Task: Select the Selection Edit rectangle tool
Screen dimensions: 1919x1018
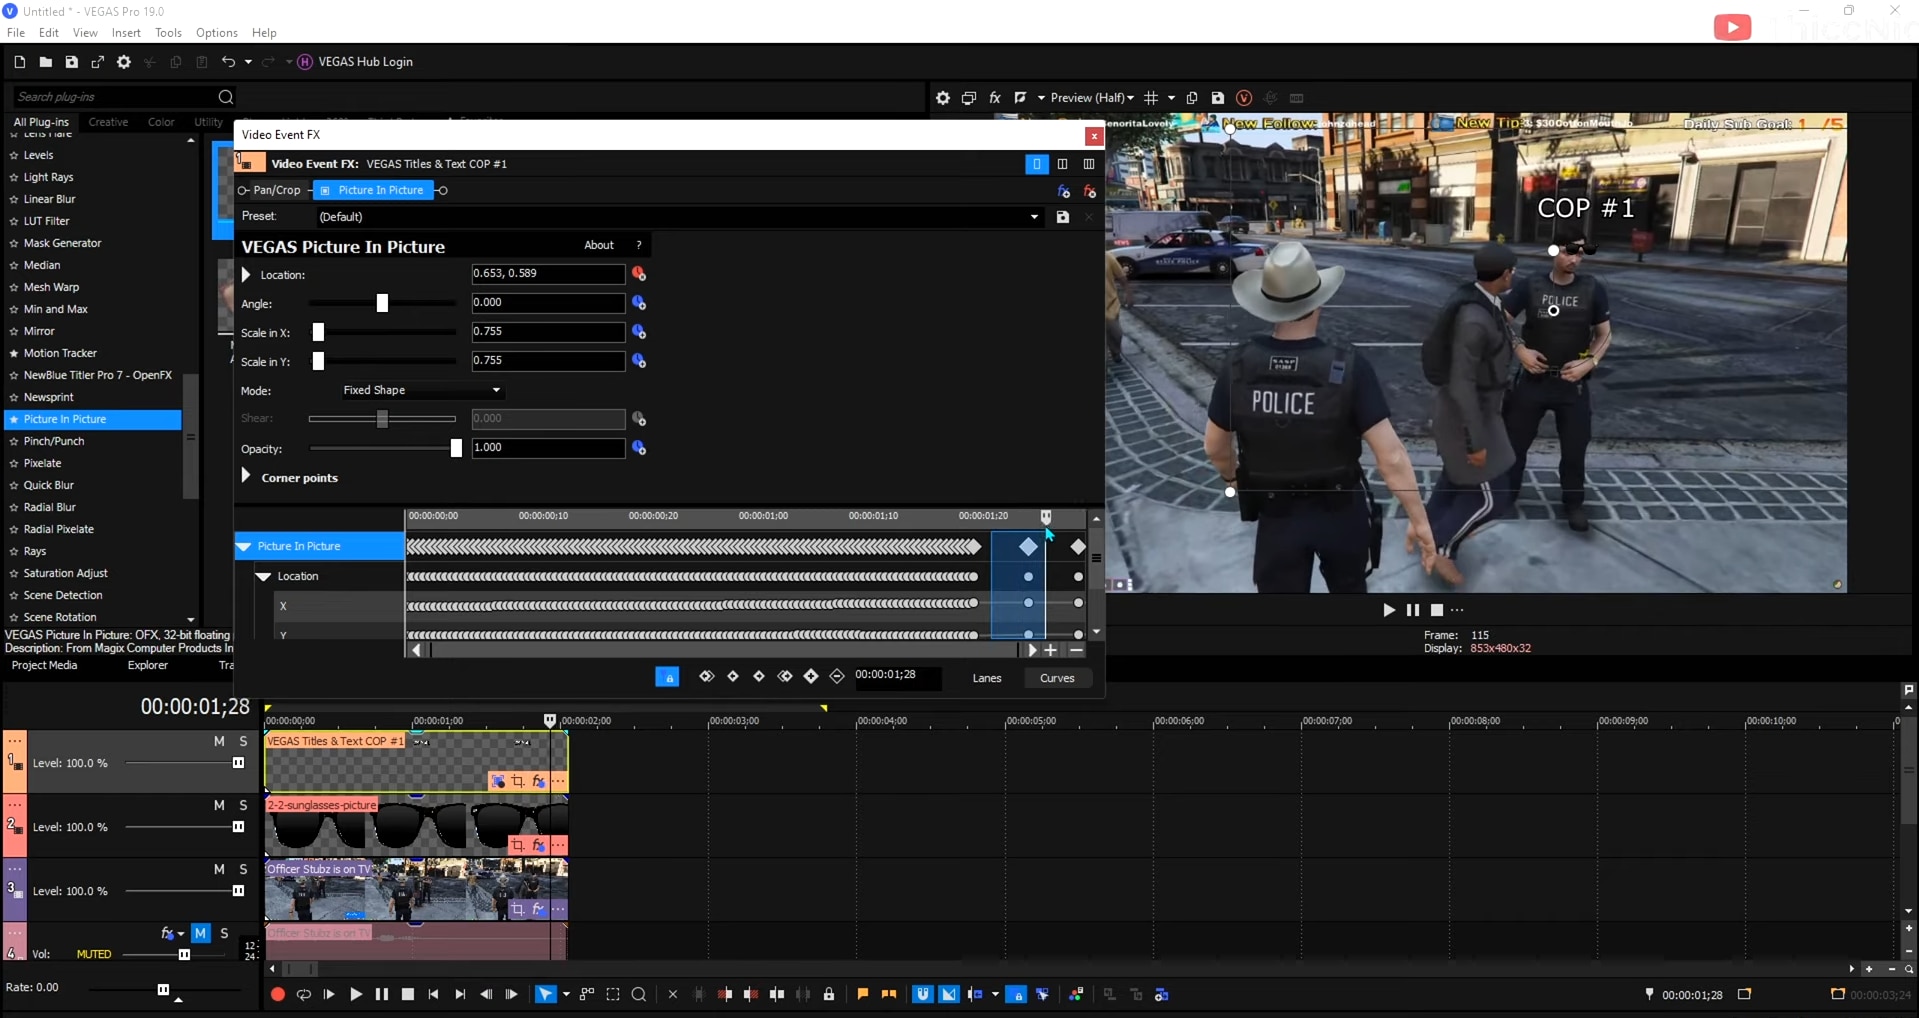Action: click(x=613, y=994)
